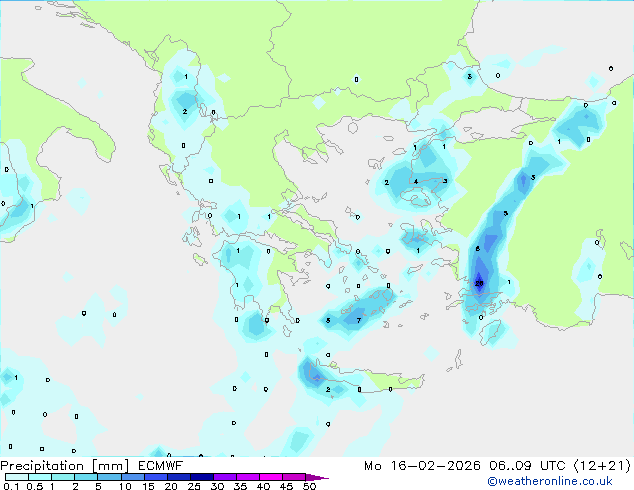Click the 'ECMWF' model label
634x490 pixels.
pyautogui.click(x=161, y=466)
